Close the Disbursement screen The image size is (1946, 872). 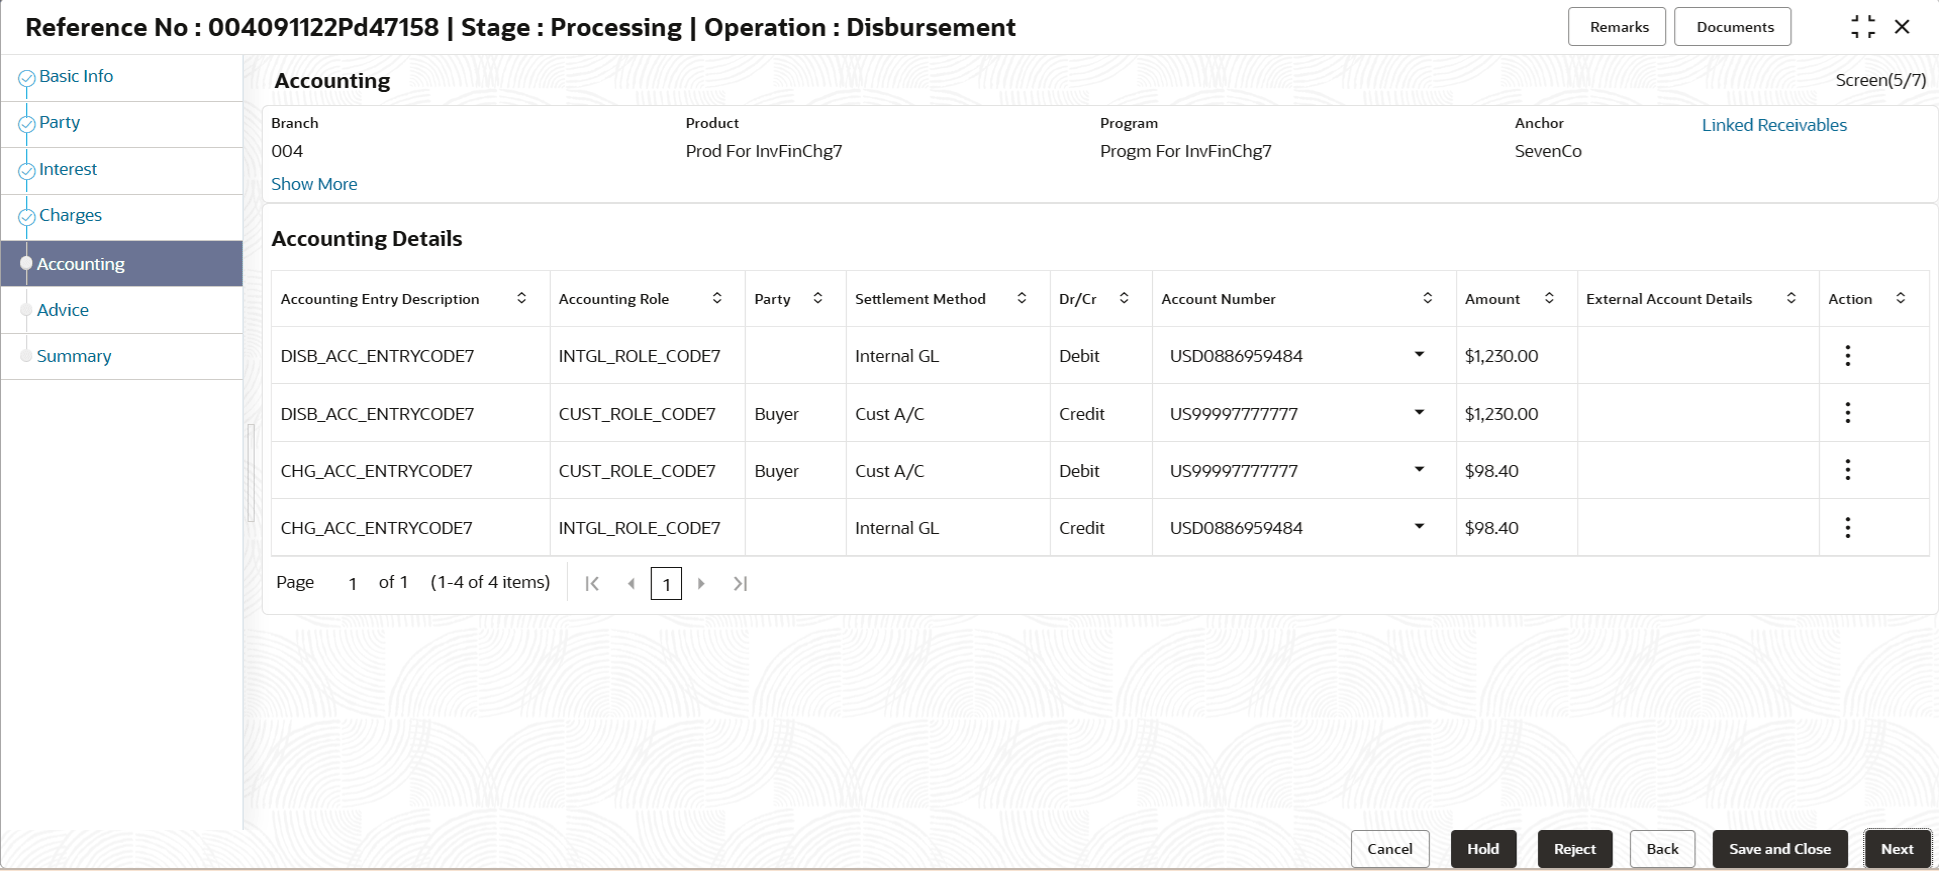click(1902, 27)
